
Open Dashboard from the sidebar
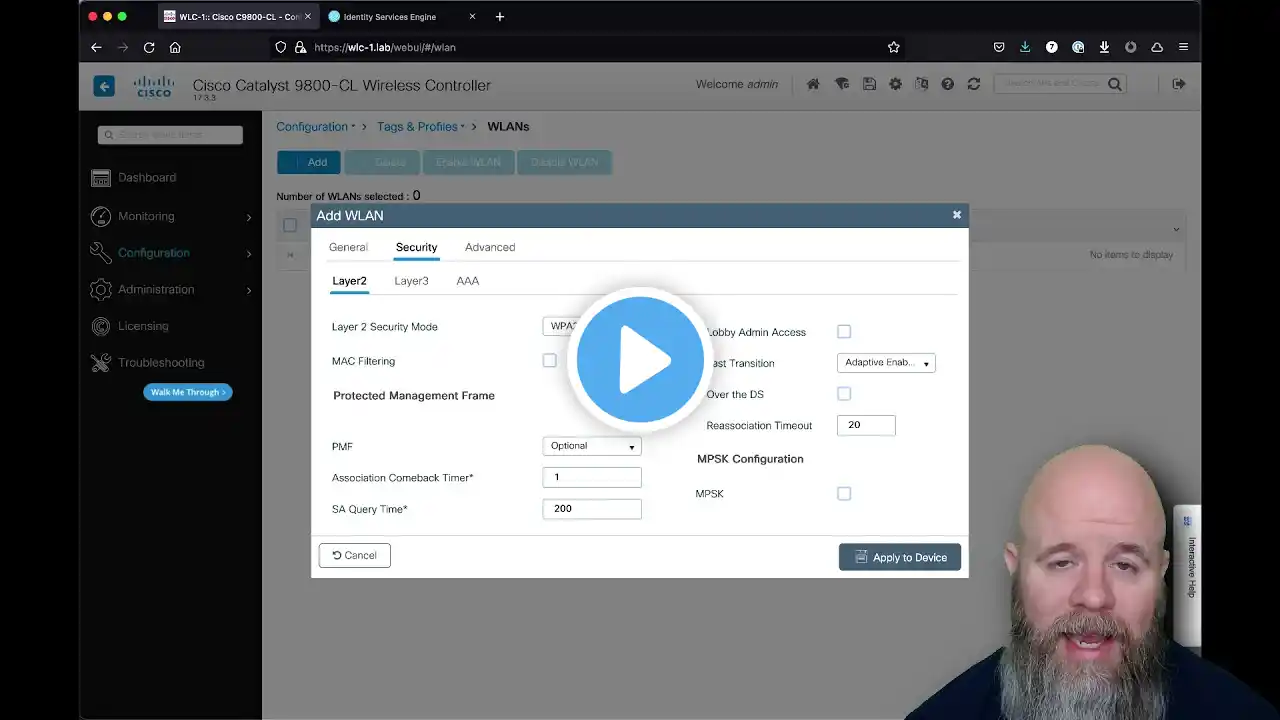tap(146, 178)
